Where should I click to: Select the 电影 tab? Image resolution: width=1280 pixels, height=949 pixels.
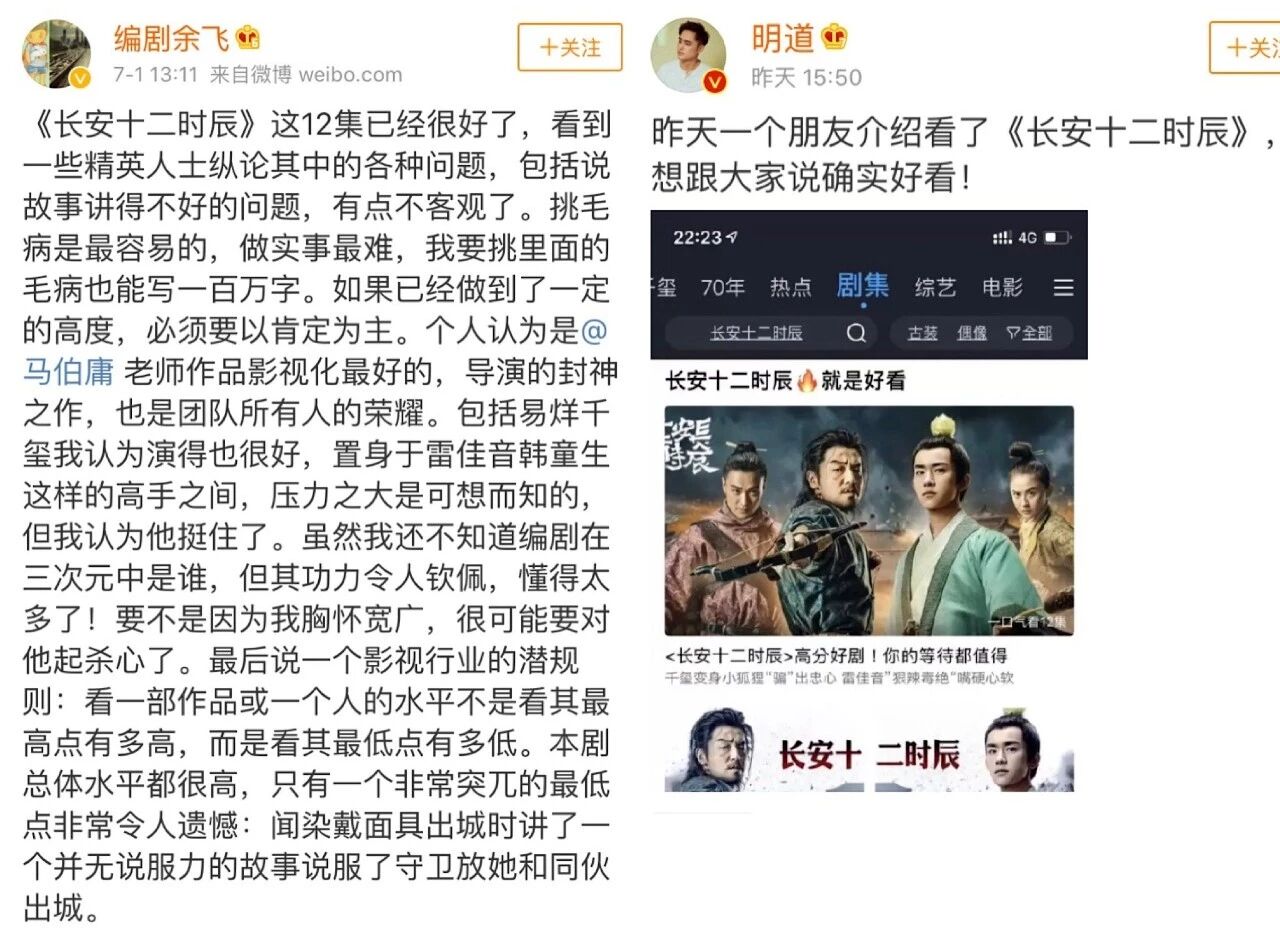pyautogui.click(x=1002, y=288)
